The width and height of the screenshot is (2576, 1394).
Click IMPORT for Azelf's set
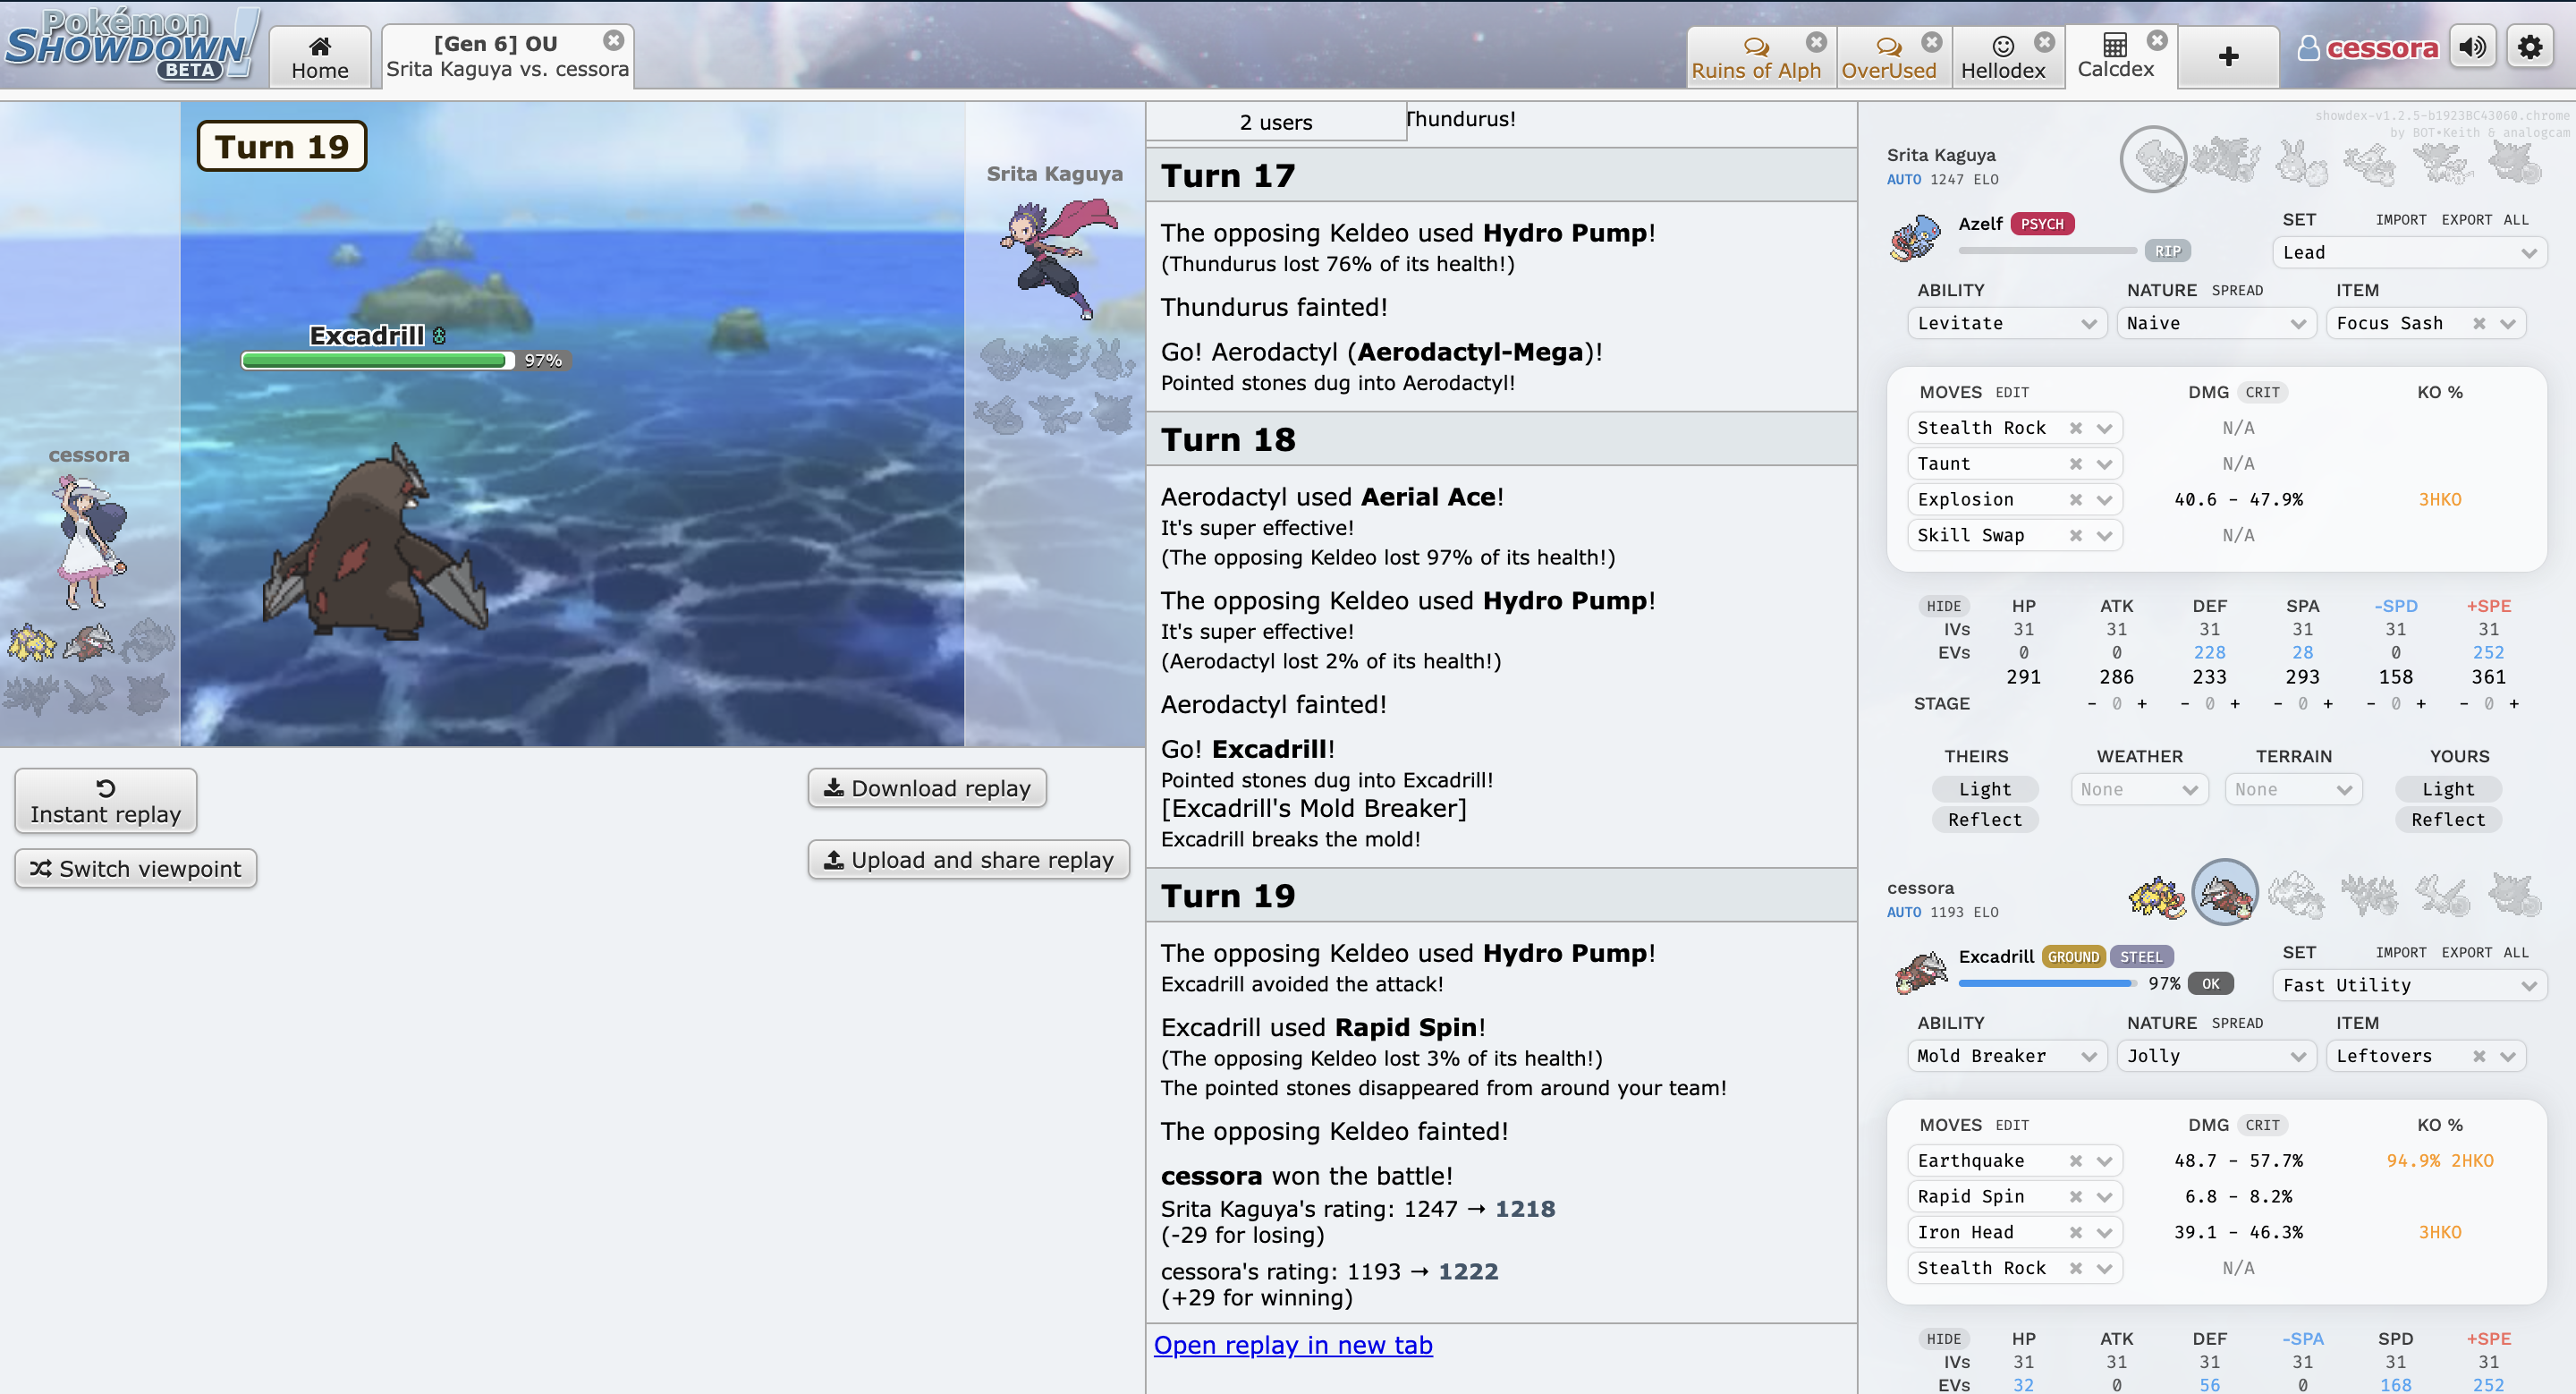[2400, 220]
